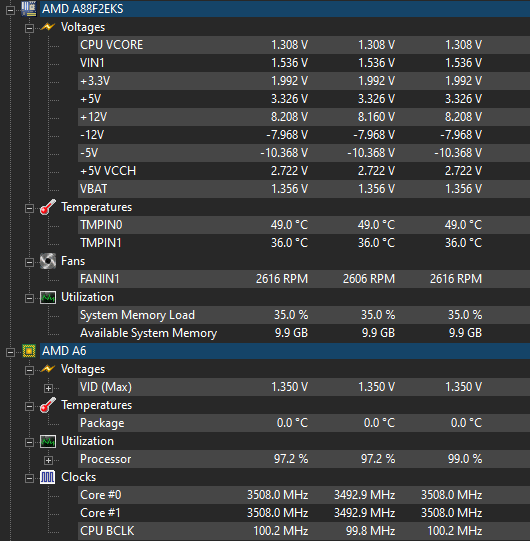530x541 pixels.
Task: Click the thermometer icon under AMD A6
Action: (48, 405)
